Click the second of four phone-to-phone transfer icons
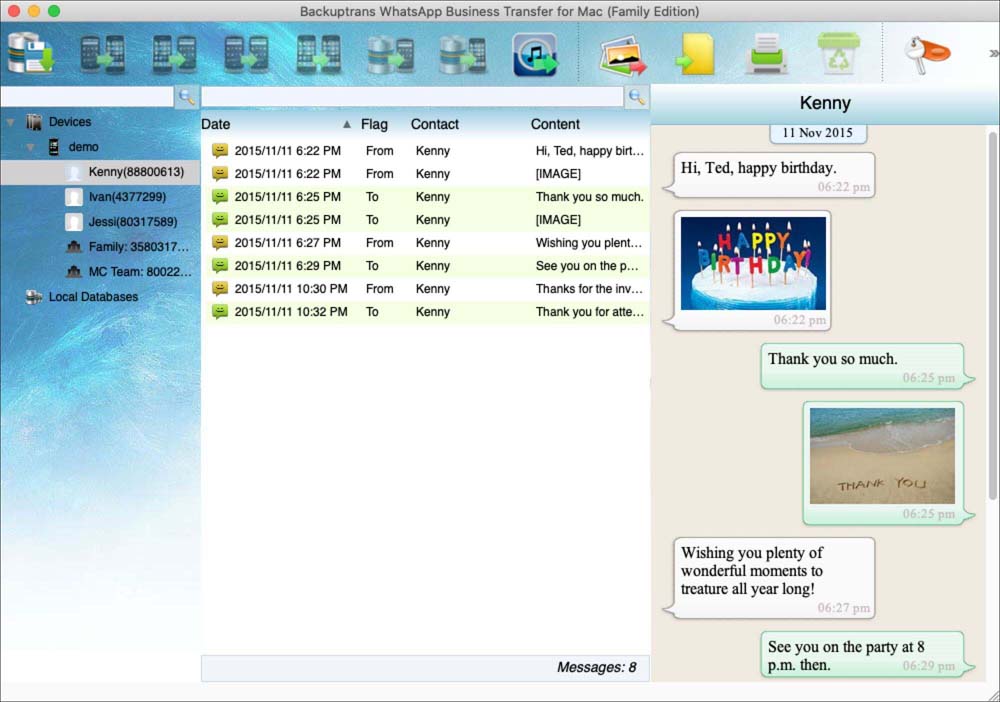Viewport: 1000px width, 702px height. point(175,54)
